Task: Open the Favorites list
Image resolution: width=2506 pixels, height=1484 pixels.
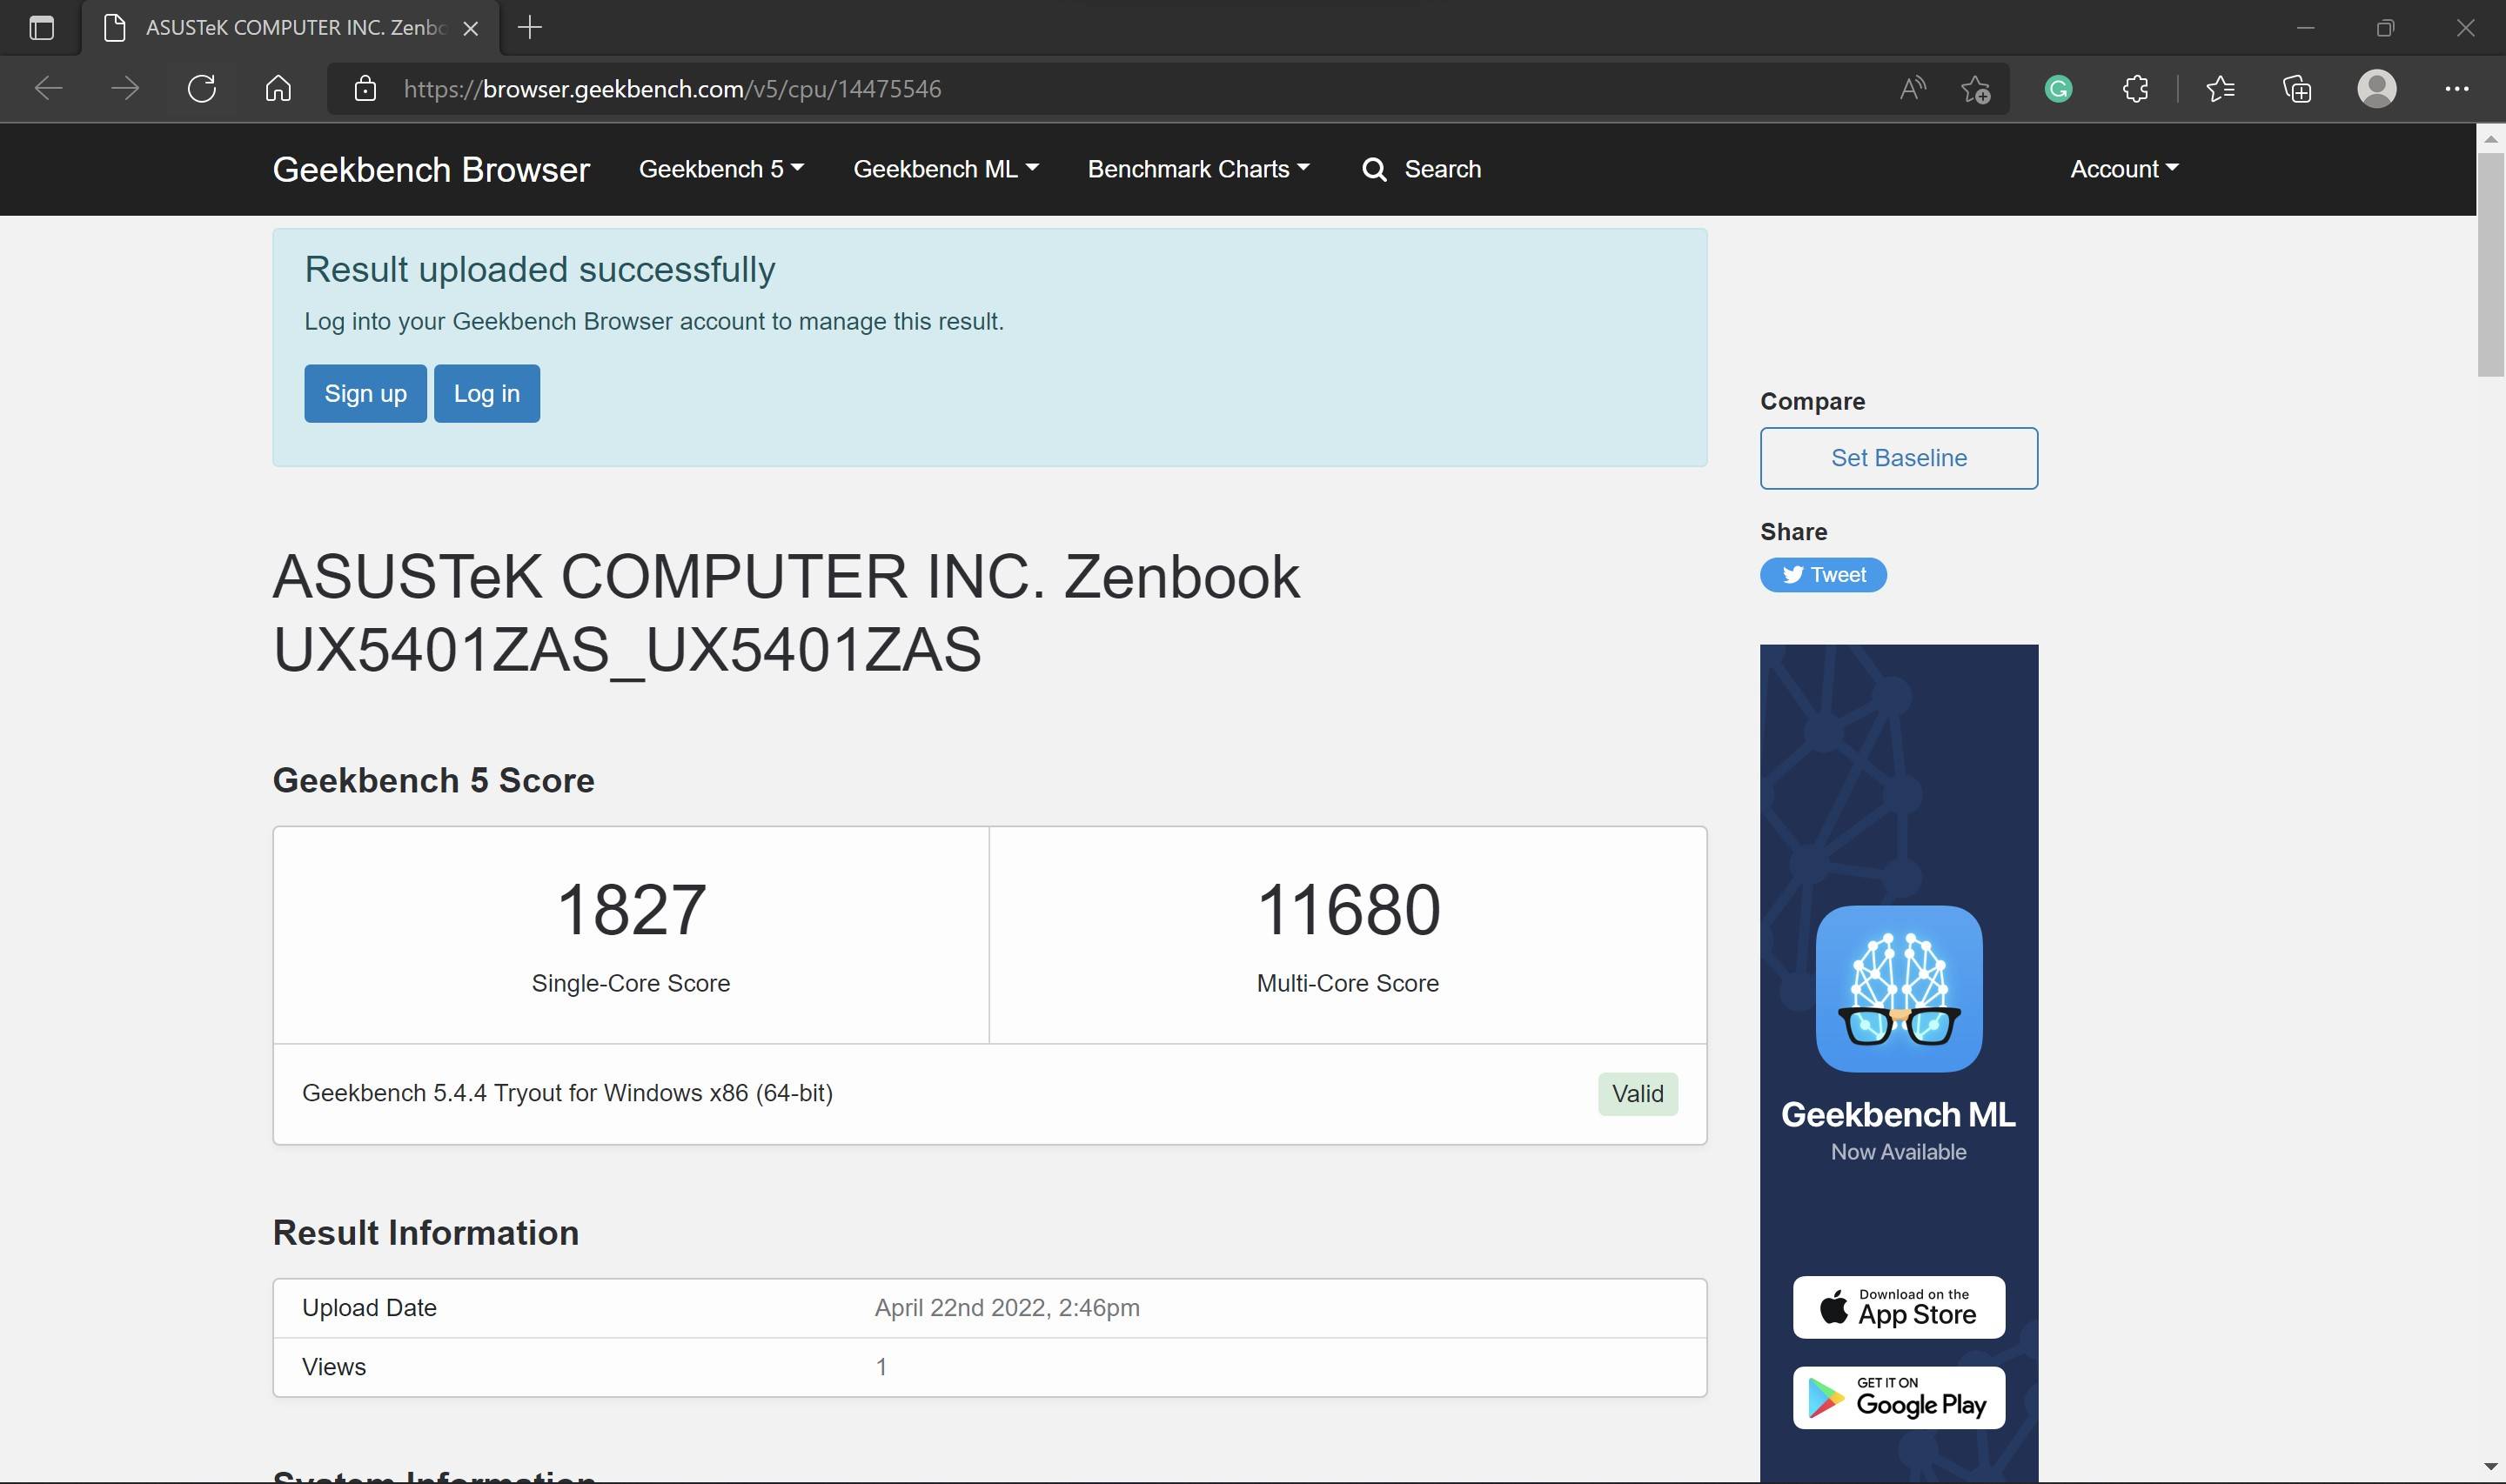Action: [x=2220, y=89]
